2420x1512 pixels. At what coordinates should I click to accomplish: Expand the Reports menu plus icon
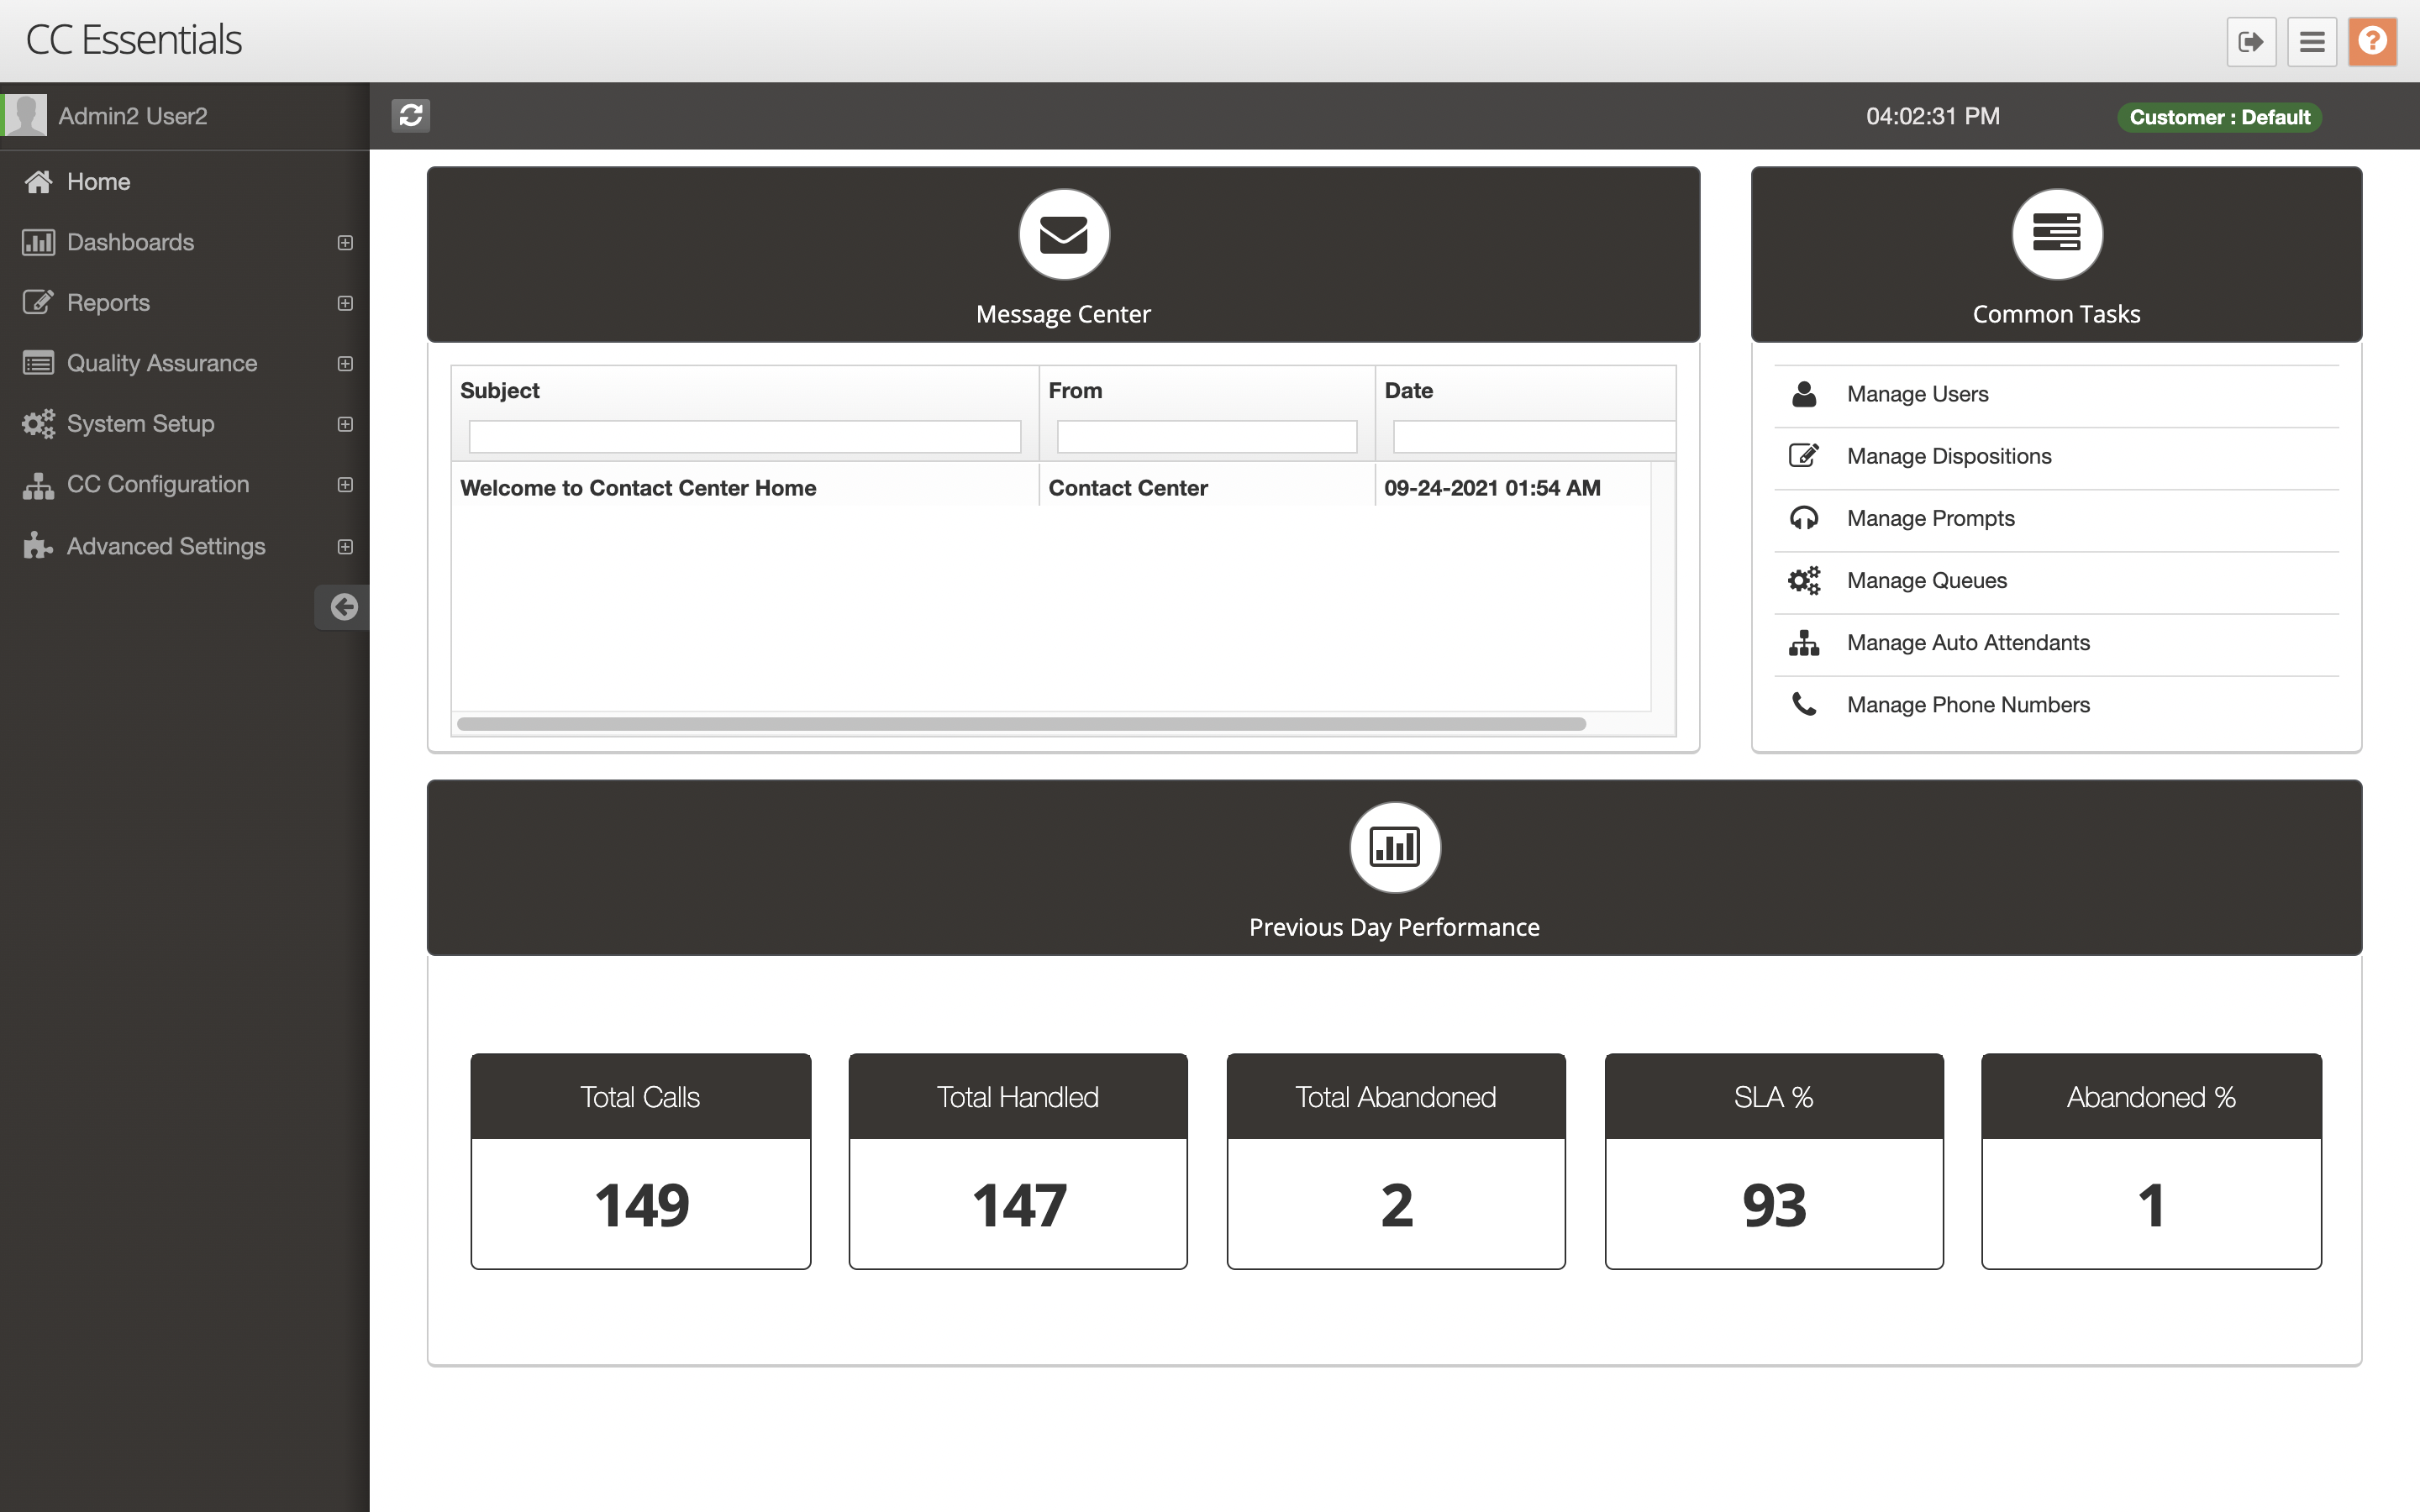click(x=345, y=303)
